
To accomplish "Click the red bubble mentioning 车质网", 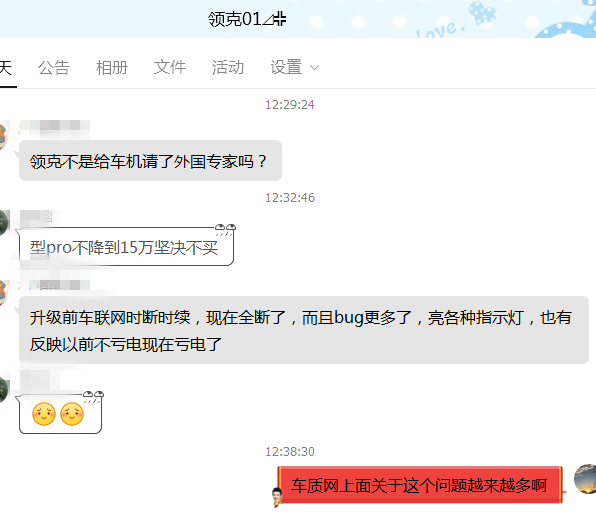I will coord(420,485).
